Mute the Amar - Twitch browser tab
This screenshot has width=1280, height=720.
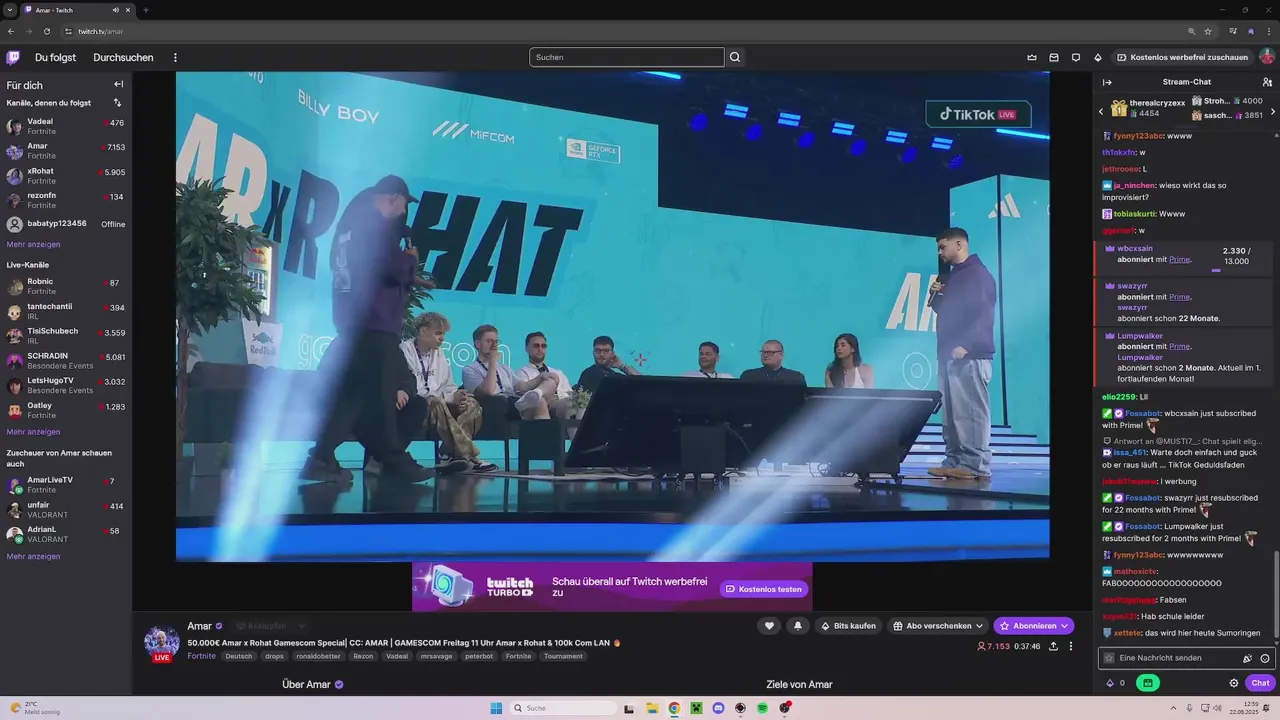(x=116, y=10)
